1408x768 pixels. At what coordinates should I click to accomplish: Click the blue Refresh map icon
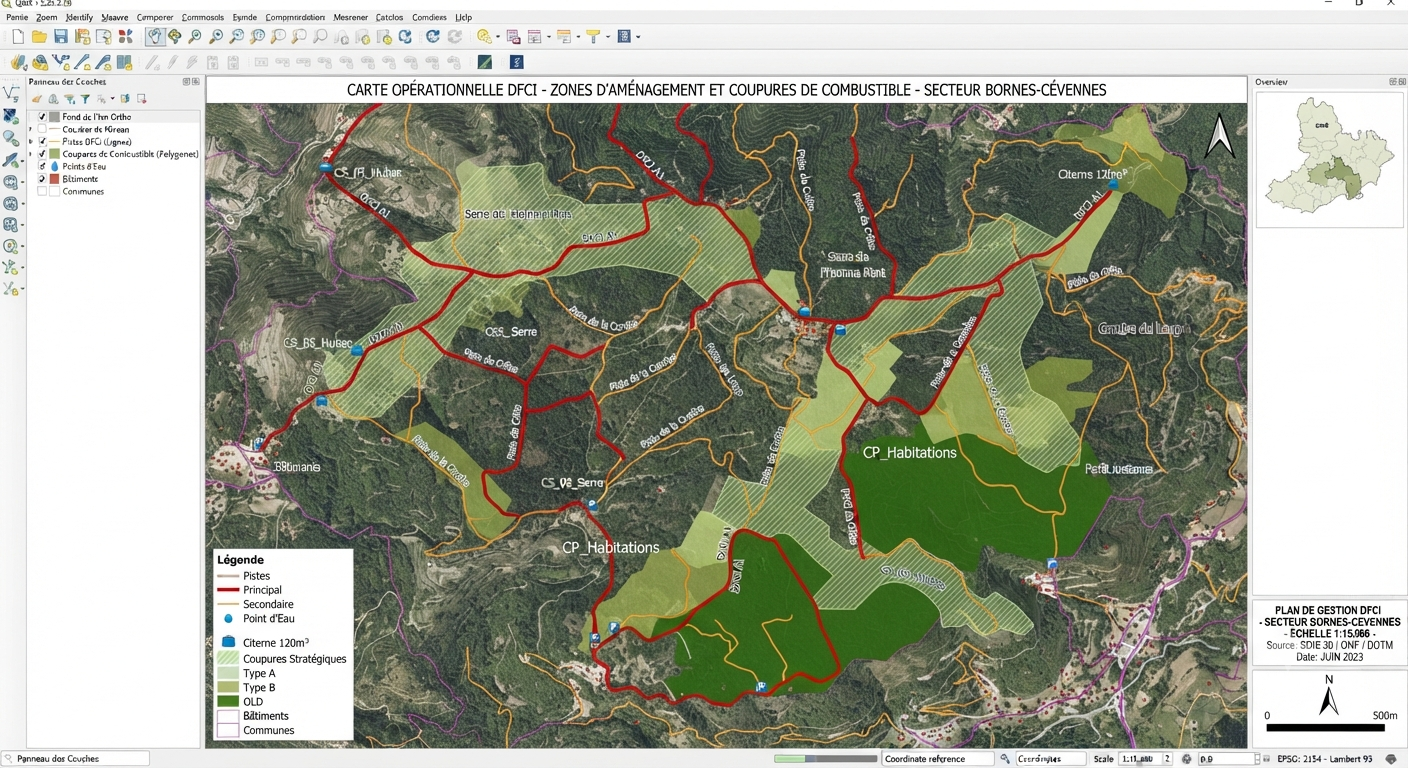(432, 37)
